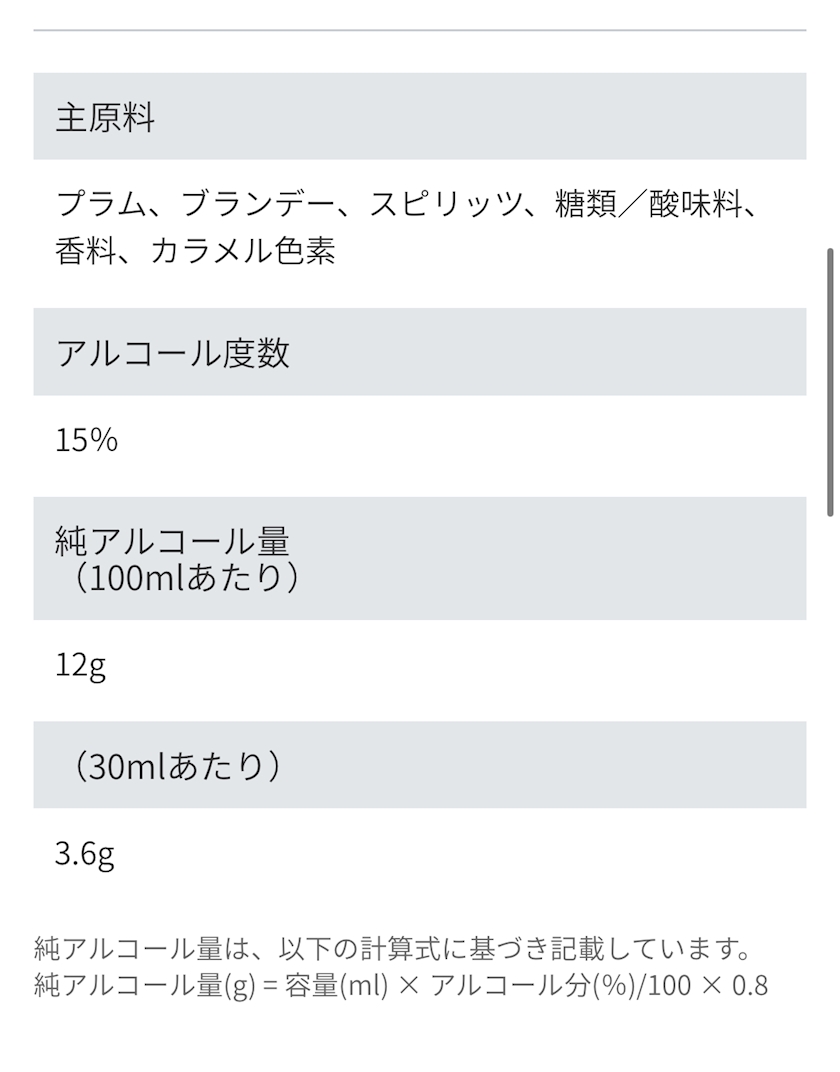Click 容量(ml) in the formula
Screen dimensions: 840x1072
pyautogui.click(x=327, y=985)
